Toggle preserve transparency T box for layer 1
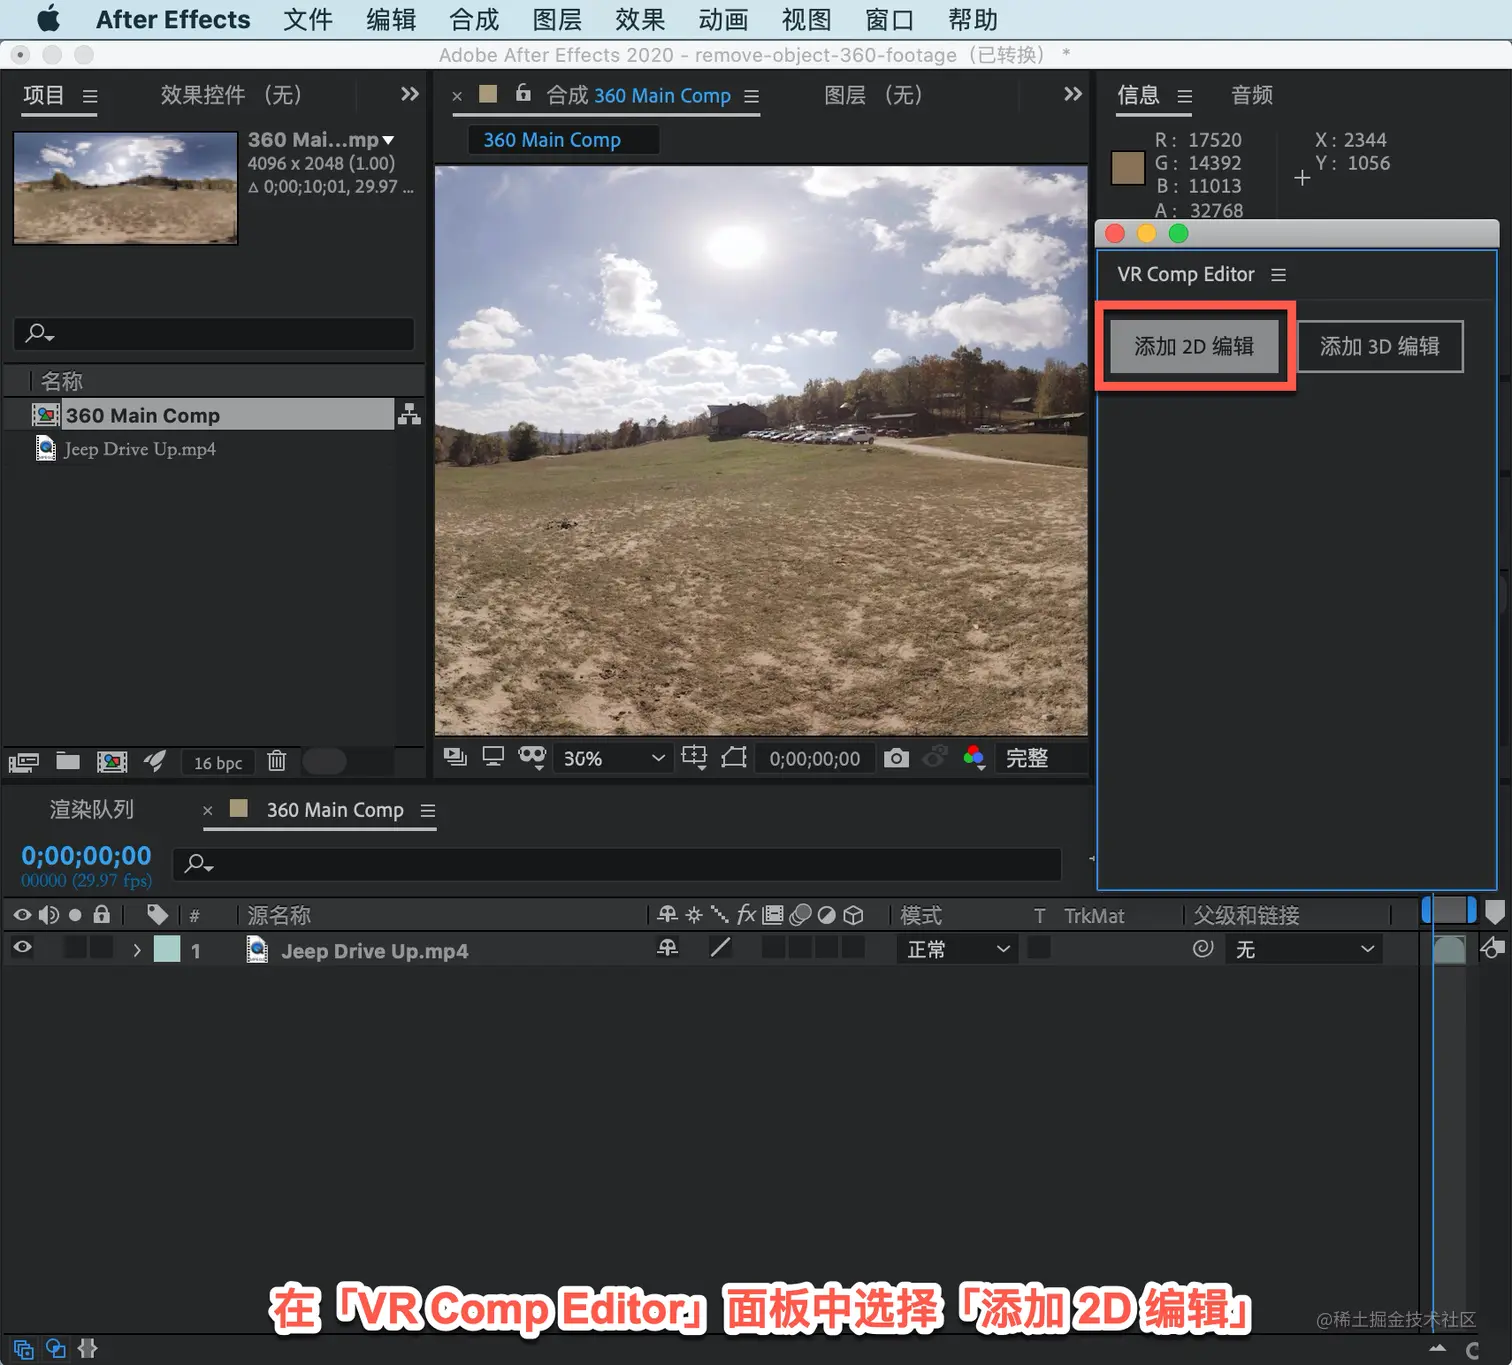 1039,947
